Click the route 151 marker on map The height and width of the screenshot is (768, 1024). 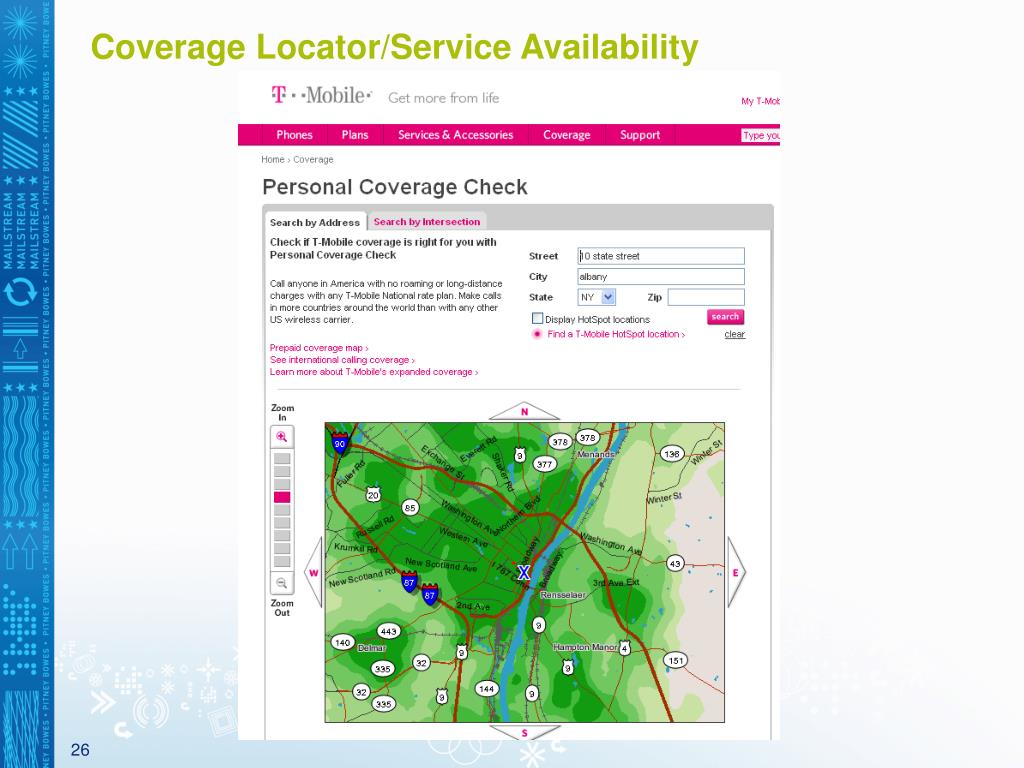click(676, 660)
